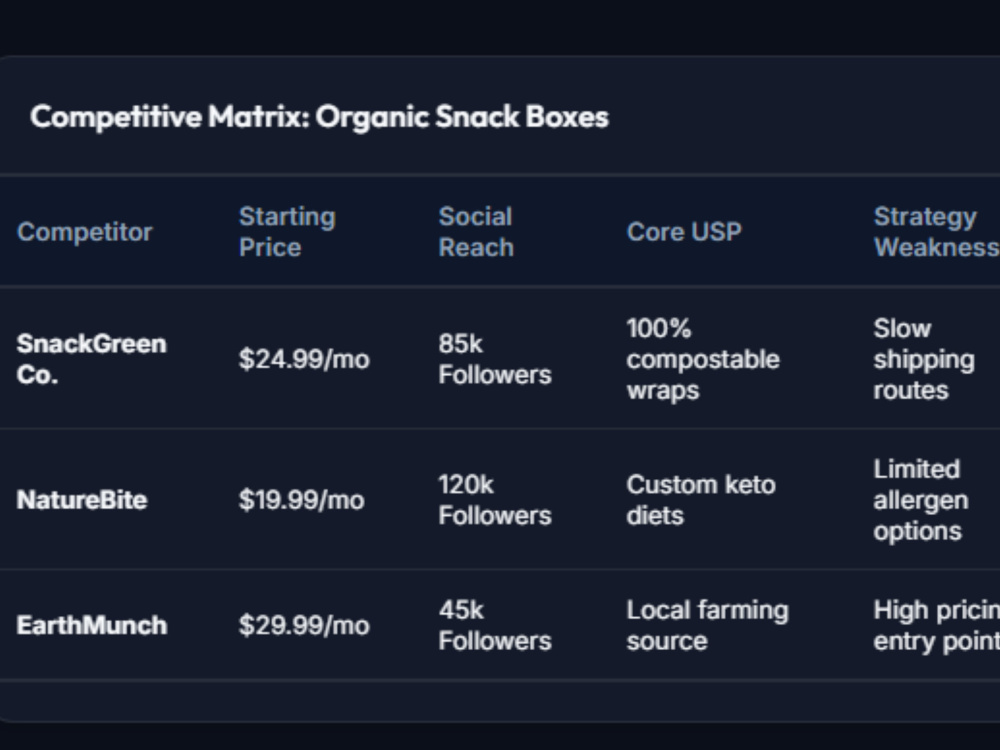The width and height of the screenshot is (1000, 750).
Task: Select the SnackGreen Co. competitor name
Action: click(91, 359)
